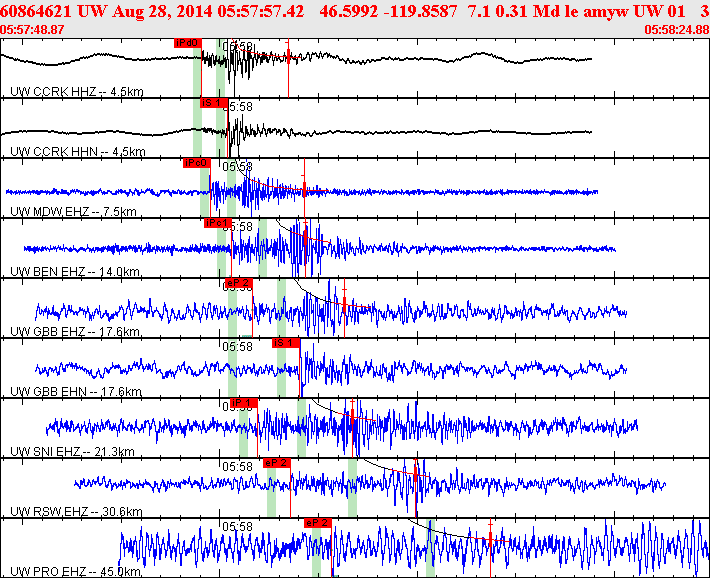Click the red coda marker on CCRK HHZ trace
The width and height of the screenshot is (710, 578).
(x=288, y=57)
